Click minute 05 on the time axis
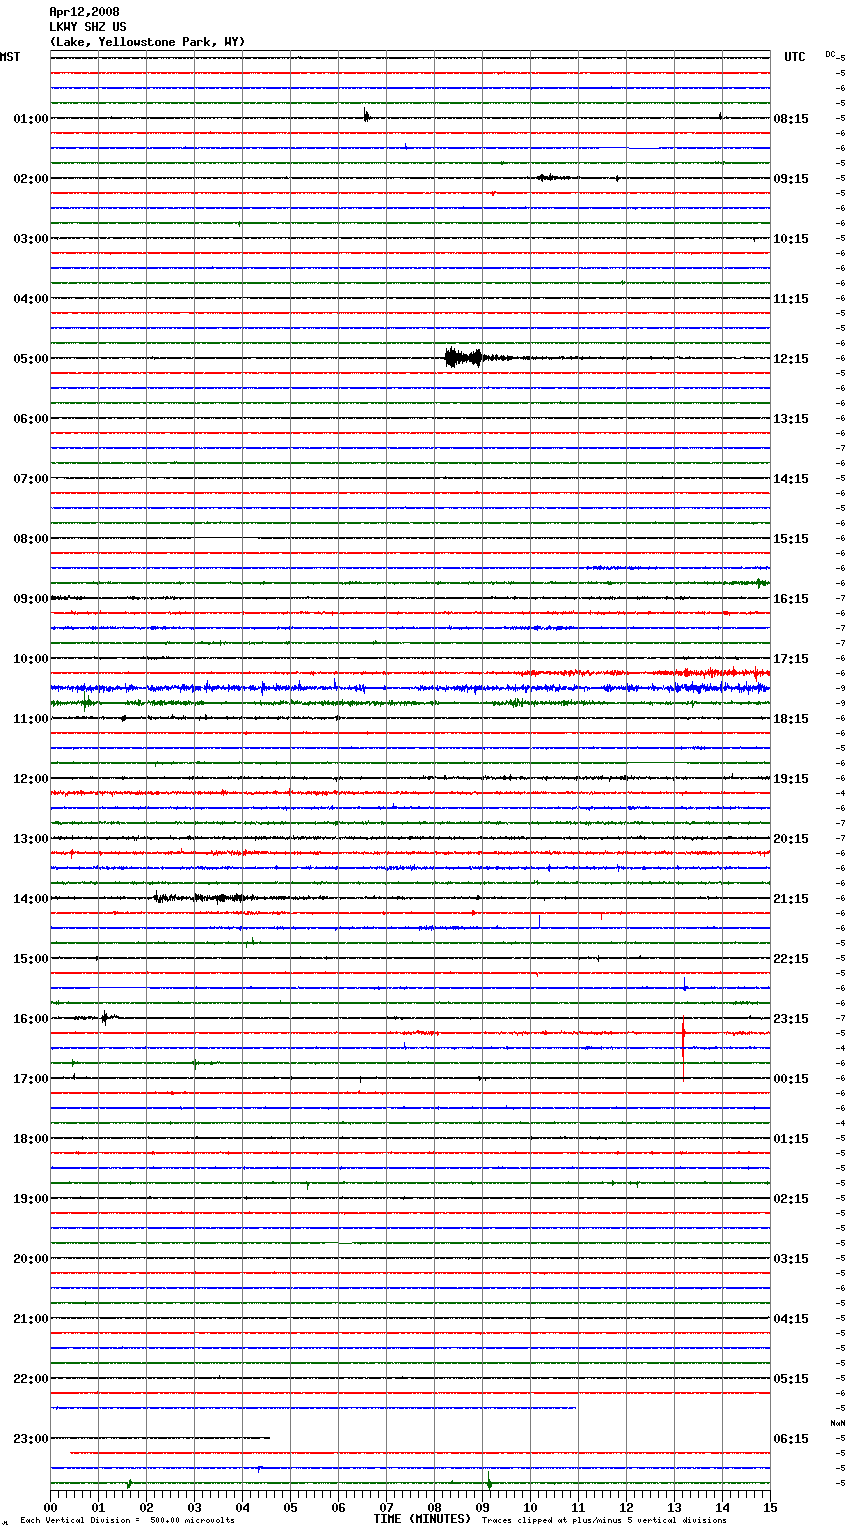The width and height of the screenshot is (850, 1534). coord(290,1507)
